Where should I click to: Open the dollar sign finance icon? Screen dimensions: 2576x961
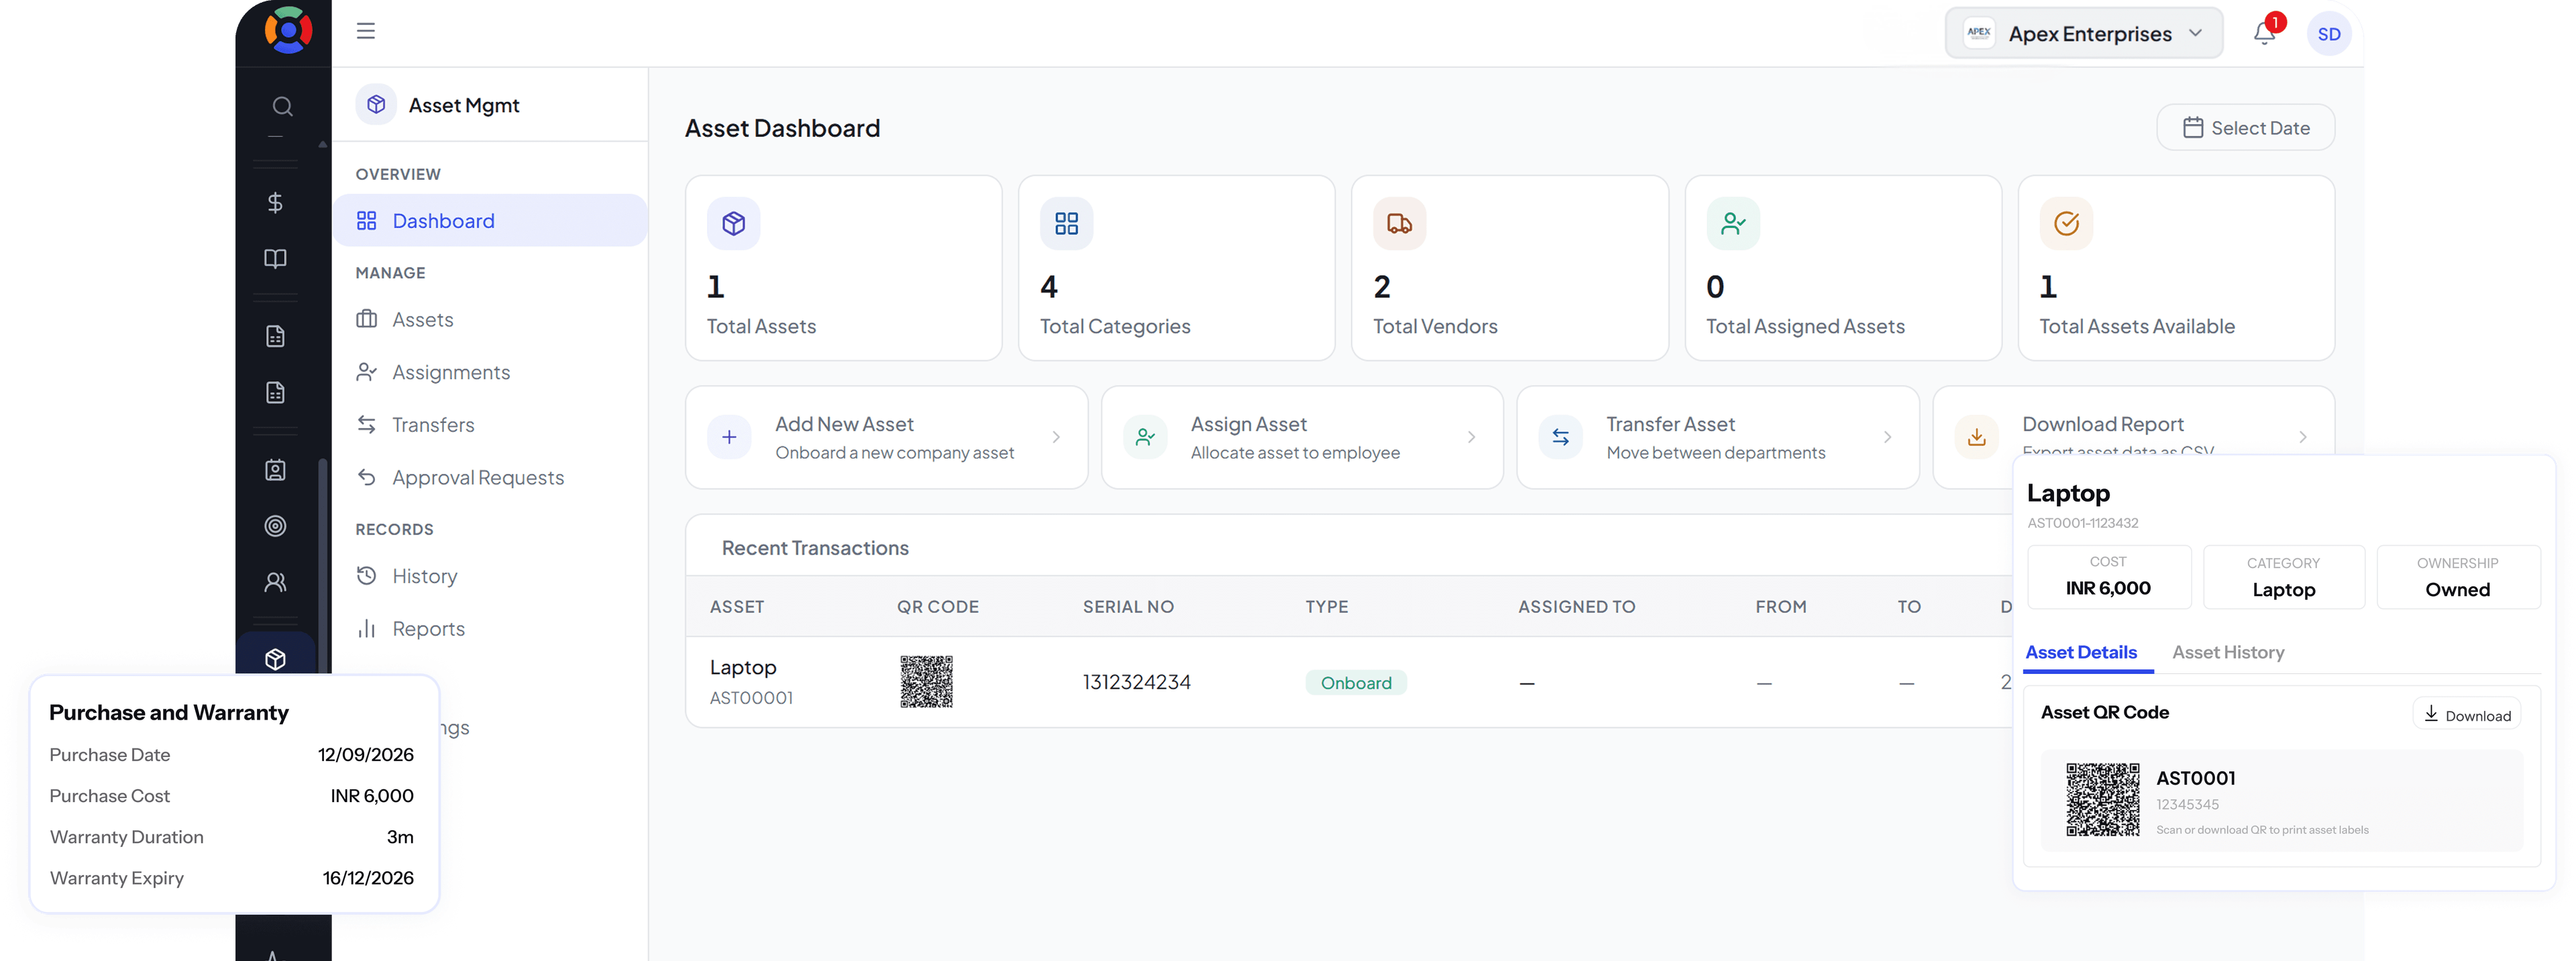pyautogui.click(x=275, y=203)
